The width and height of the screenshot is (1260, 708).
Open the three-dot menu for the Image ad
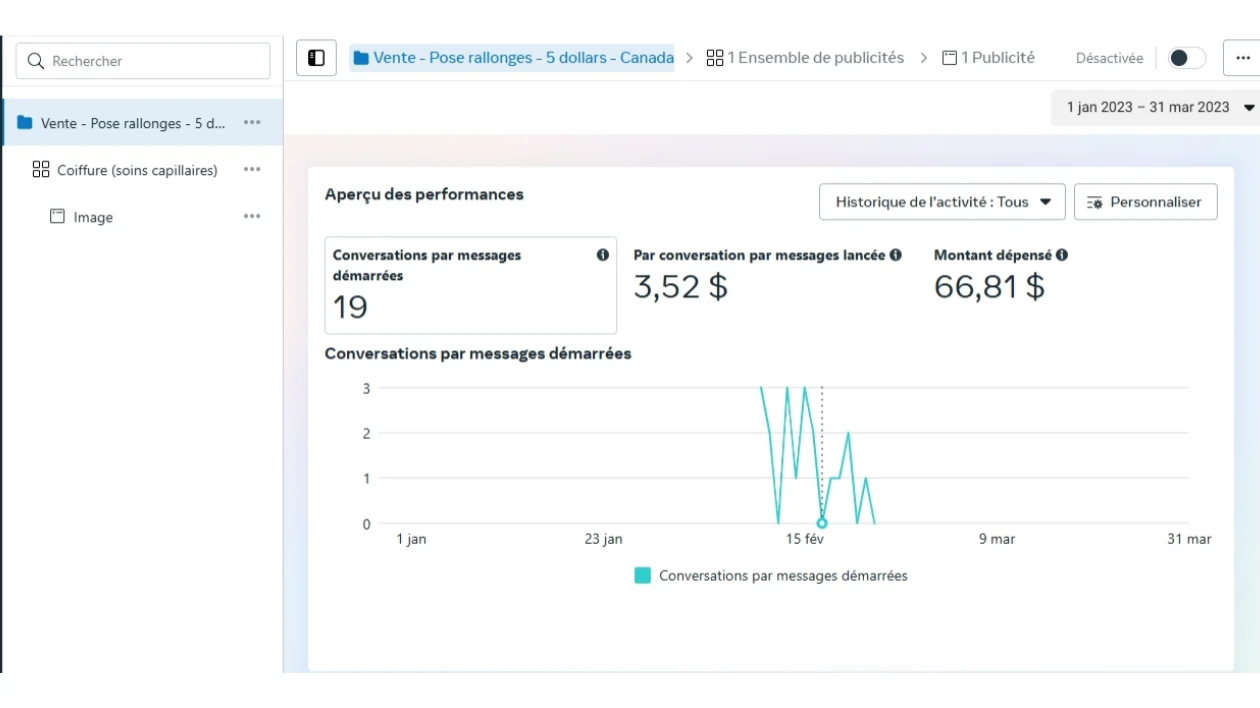click(x=252, y=217)
